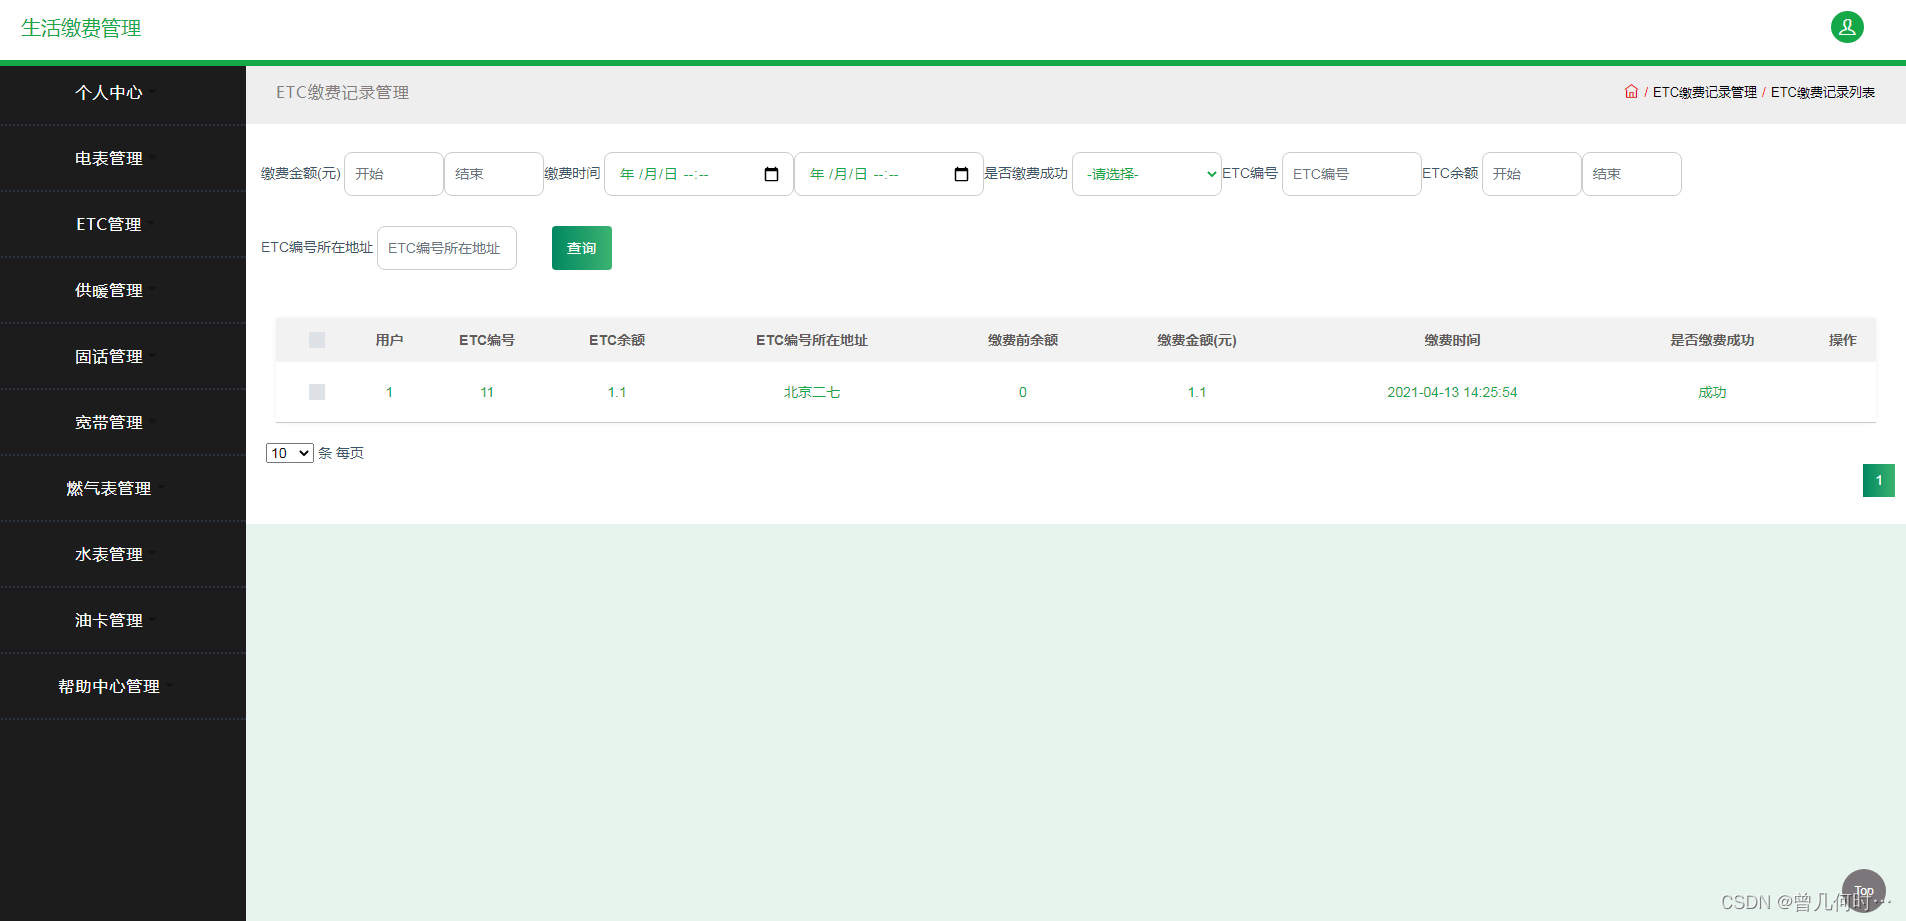Click the 北京二七 address cell
The image size is (1906, 921).
[812, 392]
